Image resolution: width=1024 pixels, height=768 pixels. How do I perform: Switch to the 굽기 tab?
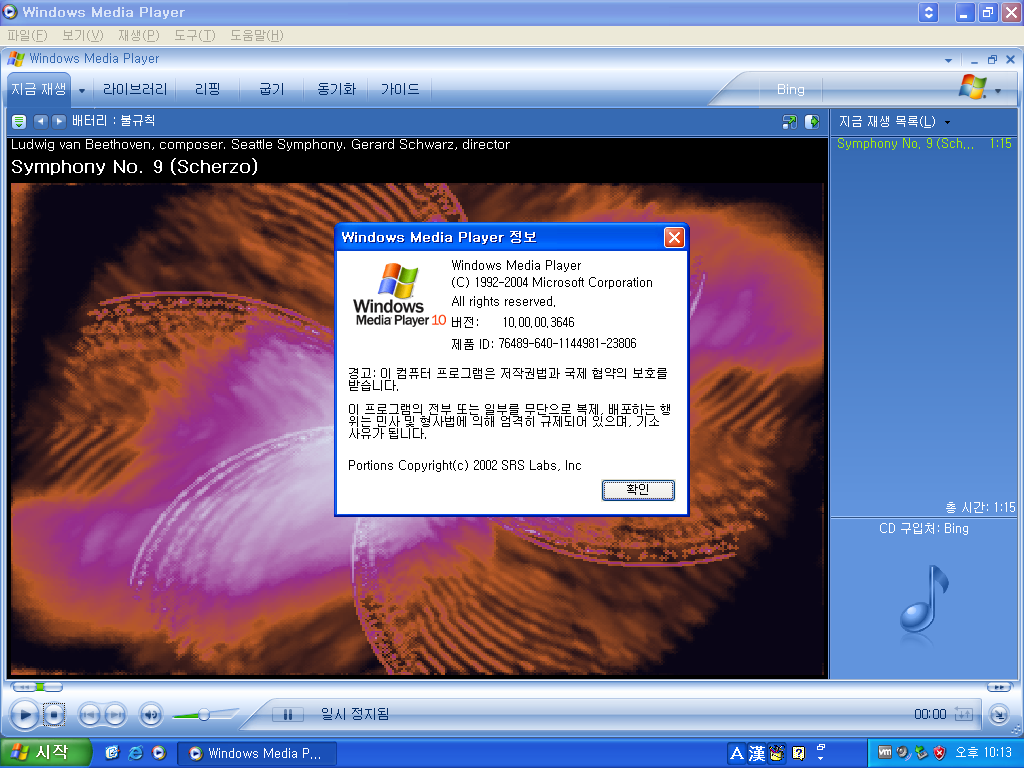[272, 89]
